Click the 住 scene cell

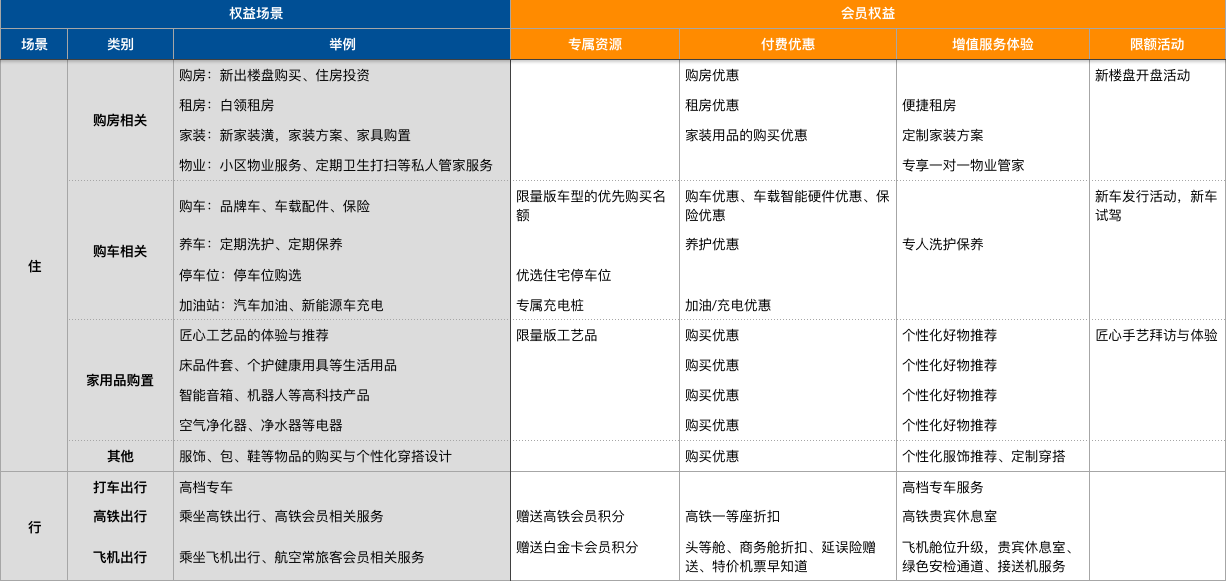pos(34,266)
